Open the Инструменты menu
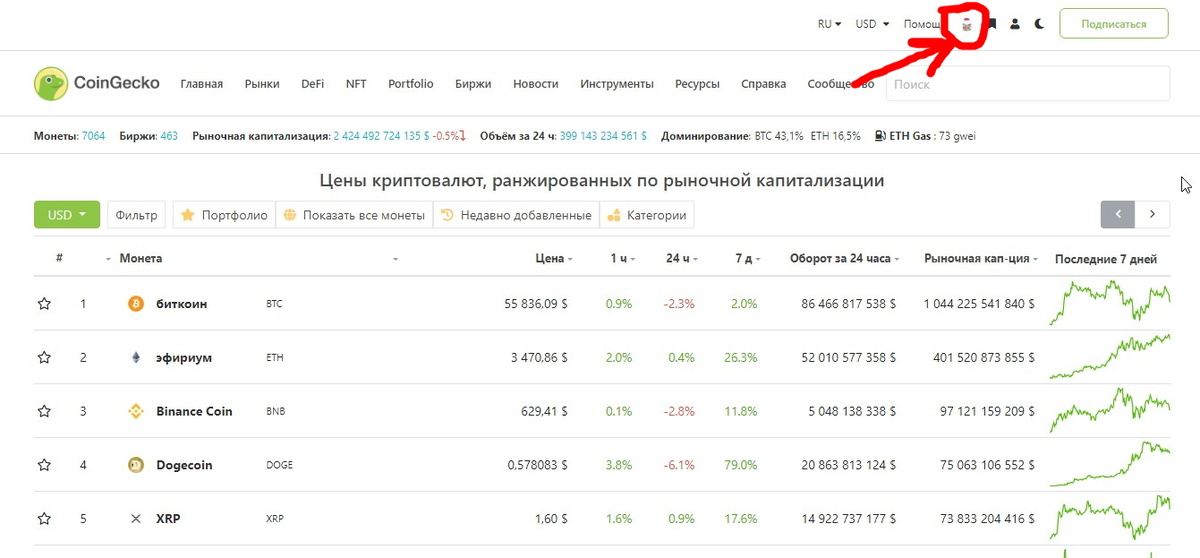 point(617,84)
